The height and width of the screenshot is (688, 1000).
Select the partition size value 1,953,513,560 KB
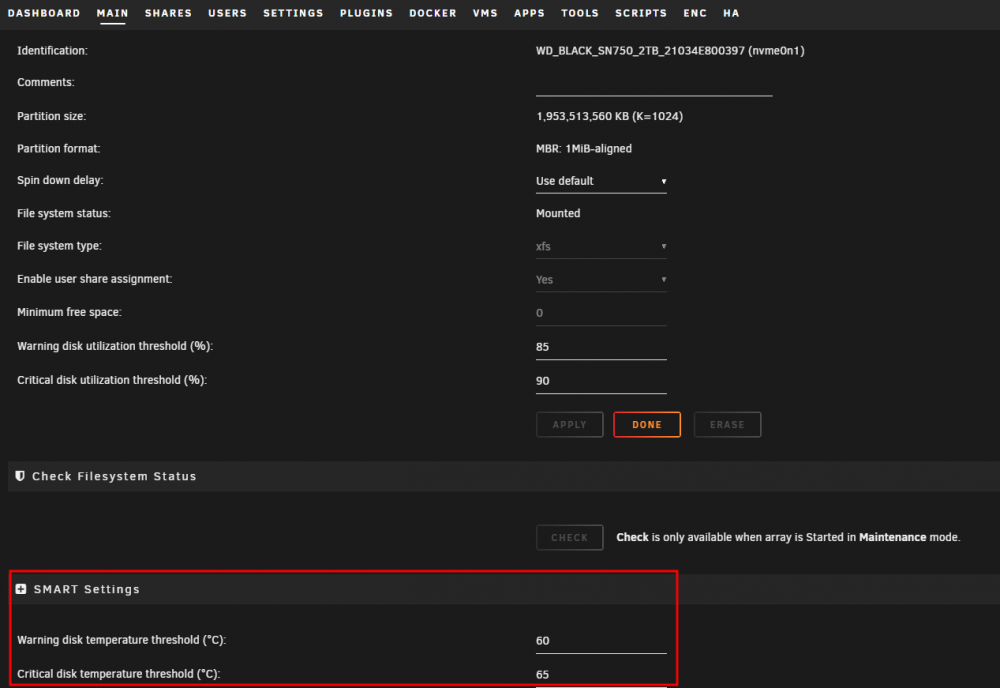tap(609, 116)
